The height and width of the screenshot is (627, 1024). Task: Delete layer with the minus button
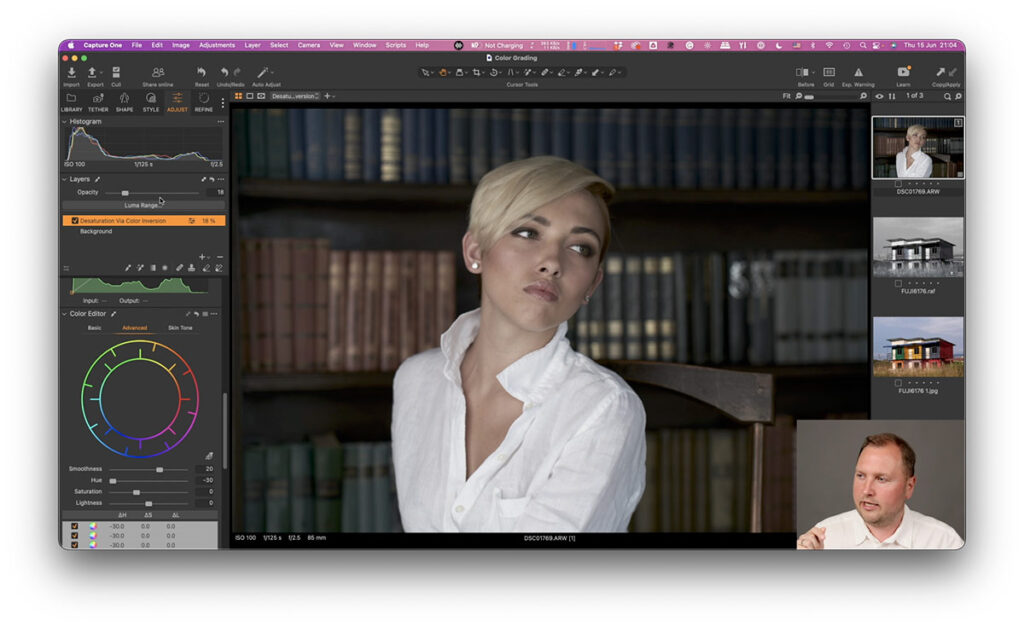tap(220, 257)
